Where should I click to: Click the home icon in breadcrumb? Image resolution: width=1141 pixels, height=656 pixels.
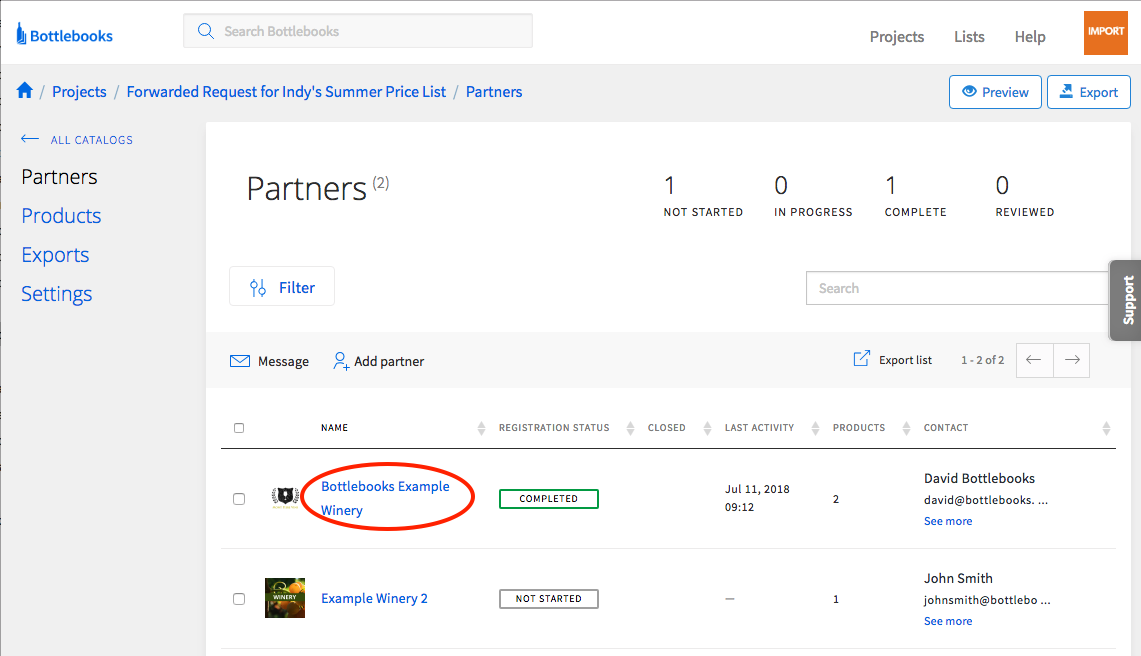(x=25, y=90)
